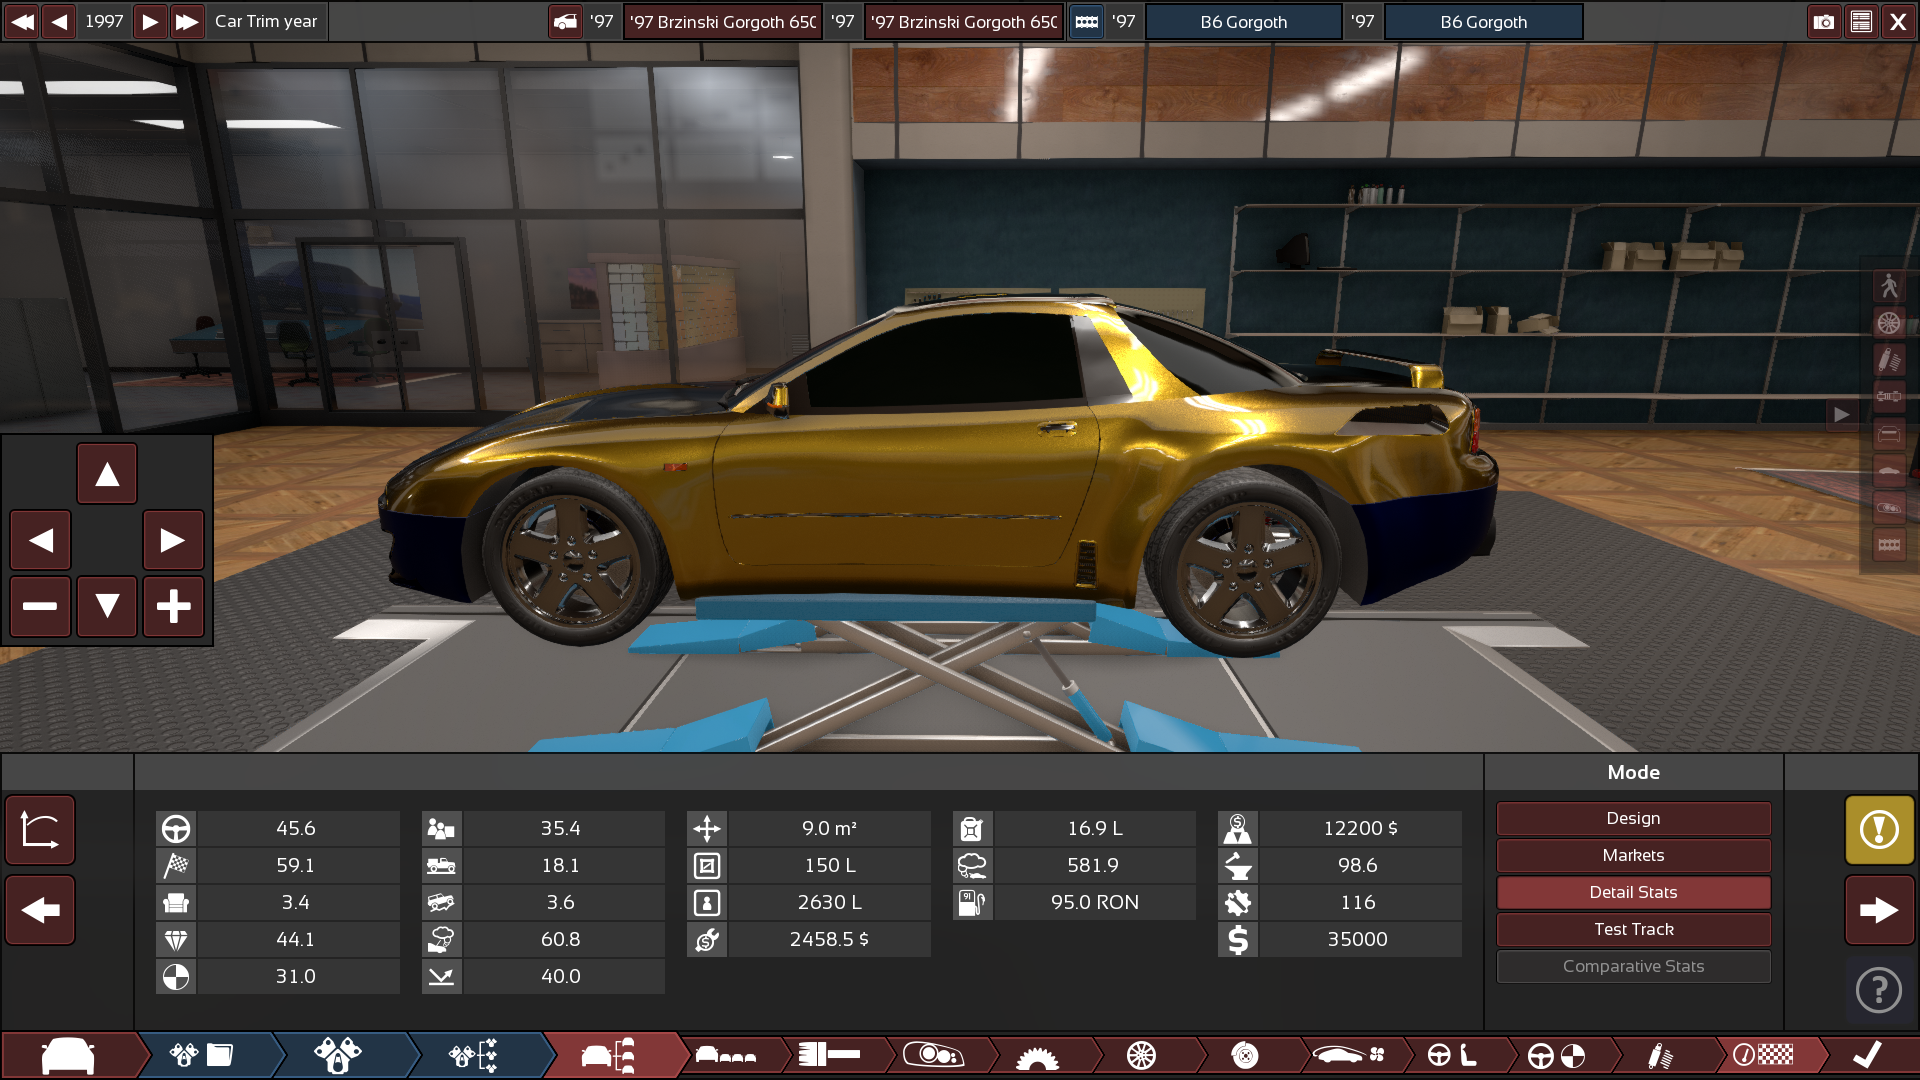Click the Comparative Stats mode button

[1633, 966]
